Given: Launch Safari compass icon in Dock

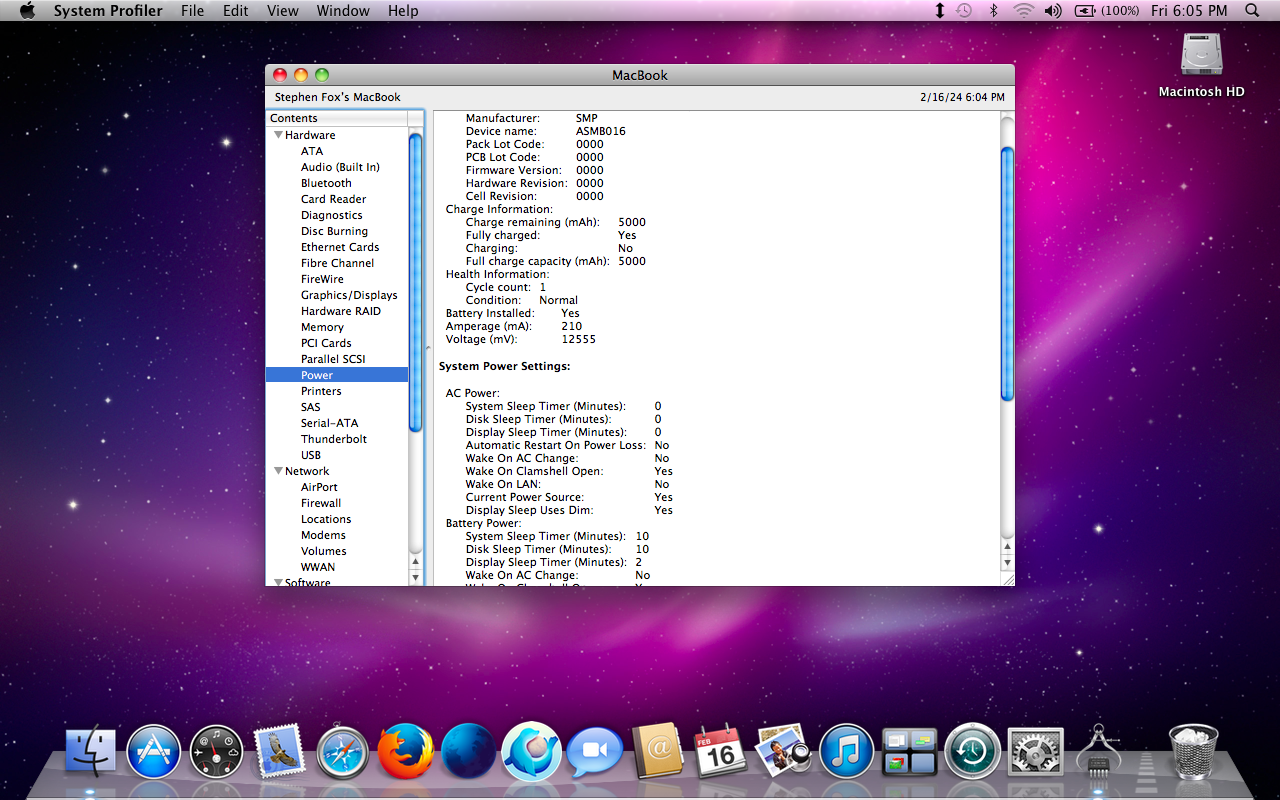Looking at the screenshot, I should 343,752.
